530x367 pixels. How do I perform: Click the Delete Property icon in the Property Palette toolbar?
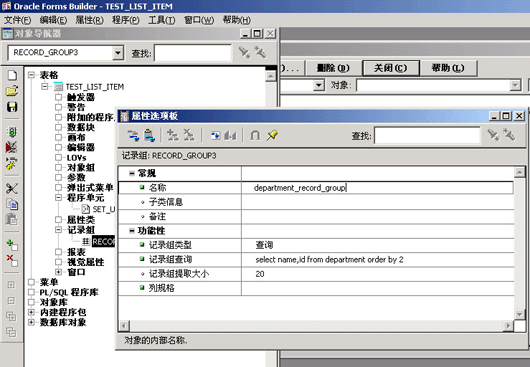coord(189,135)
